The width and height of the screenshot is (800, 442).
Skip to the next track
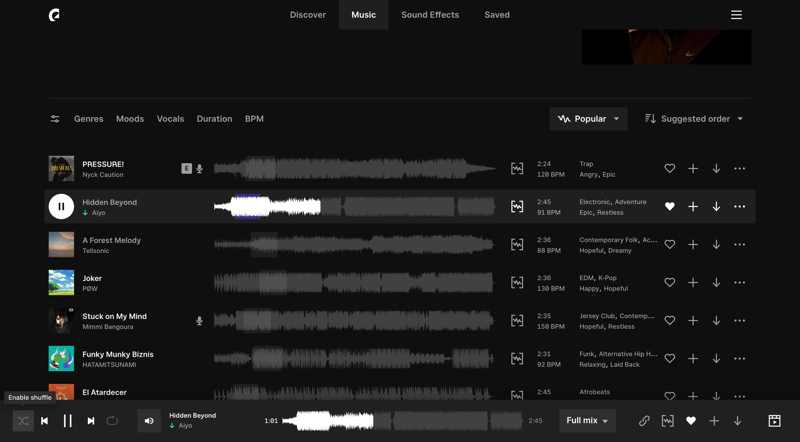(91, 421)
